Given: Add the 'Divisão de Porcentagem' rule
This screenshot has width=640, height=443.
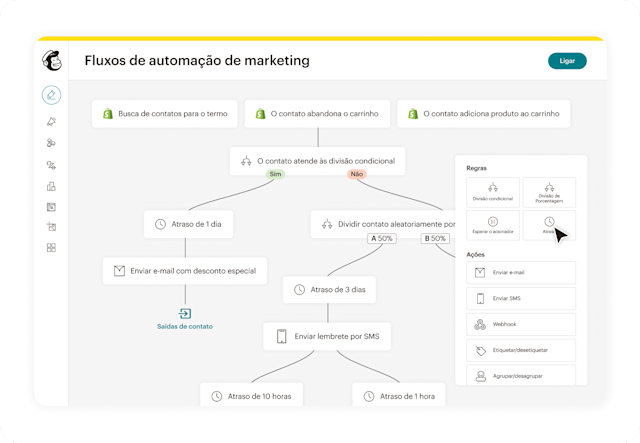Looking at the screenshot, I should coord(548,192).
